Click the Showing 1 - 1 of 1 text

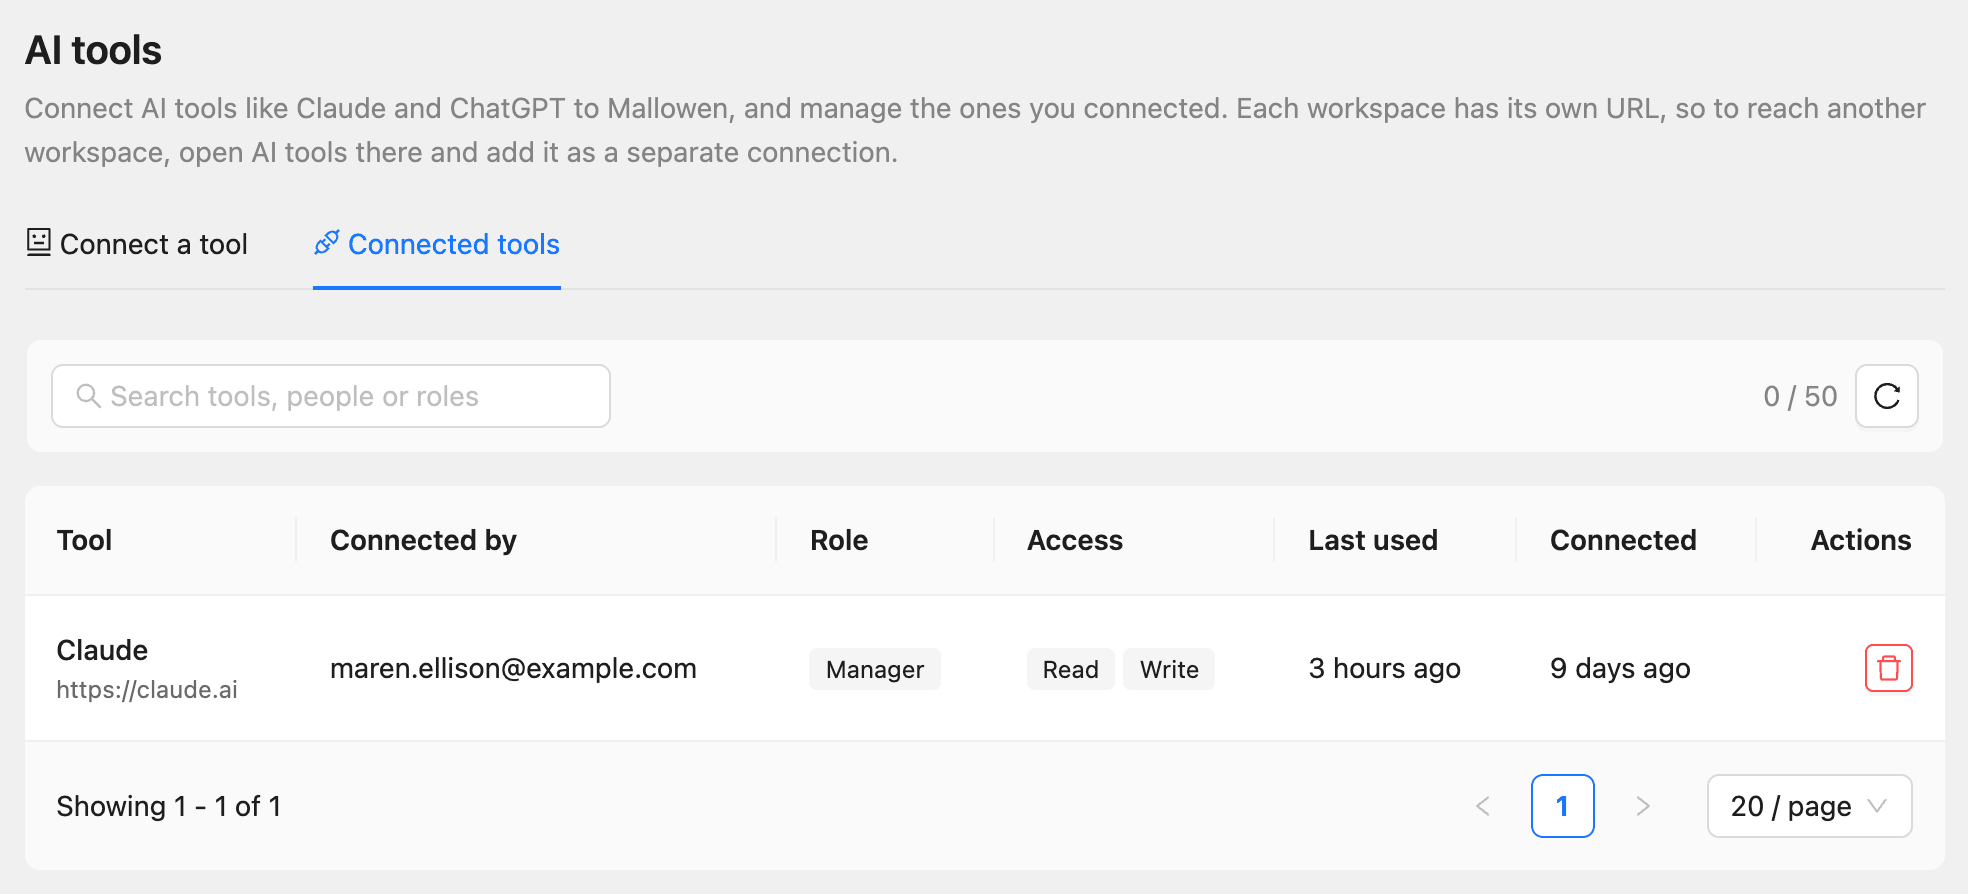point(169,806)
